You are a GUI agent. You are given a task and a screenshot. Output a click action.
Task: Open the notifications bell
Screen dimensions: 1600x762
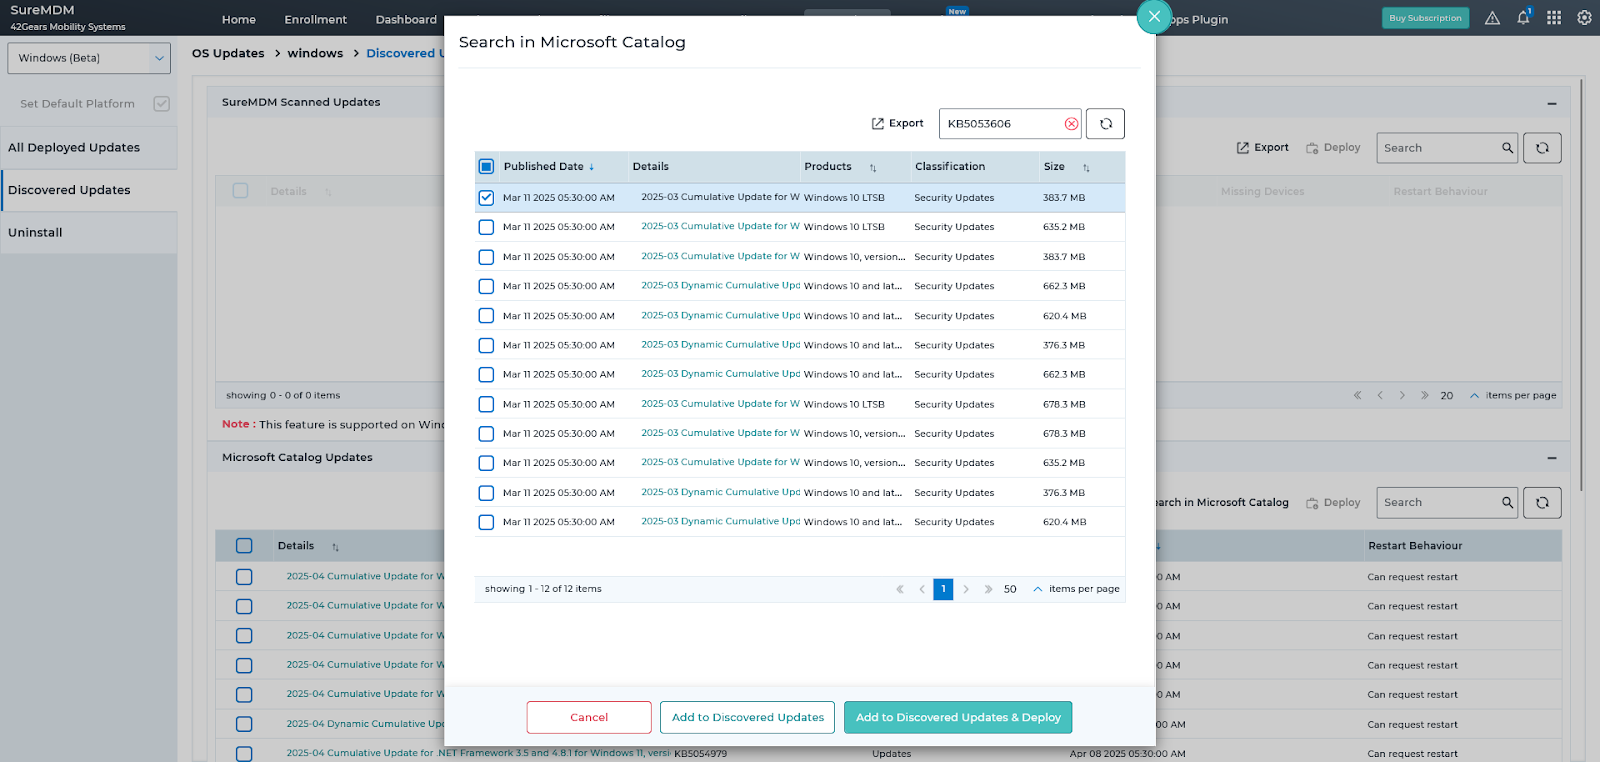coord(1523,18)
